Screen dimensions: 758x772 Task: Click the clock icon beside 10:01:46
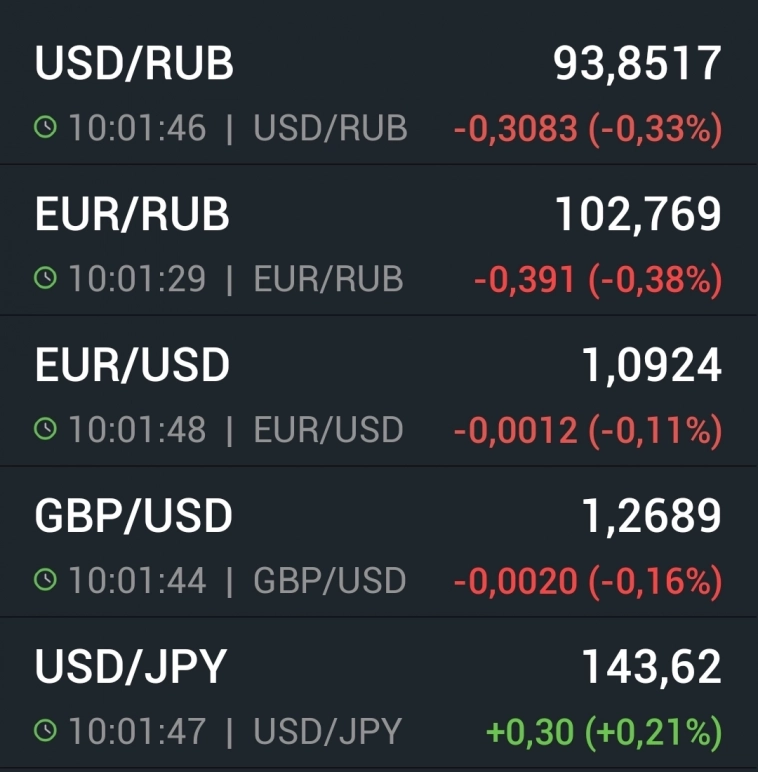click(46, 128)
